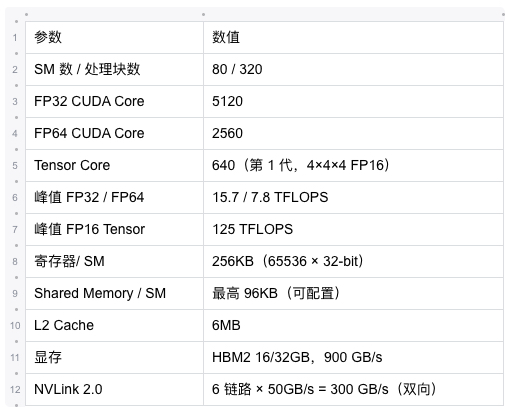Click the L2 Cache parameter cell
The height and width of the screenshot is (411, 508).
click(114, 325)
